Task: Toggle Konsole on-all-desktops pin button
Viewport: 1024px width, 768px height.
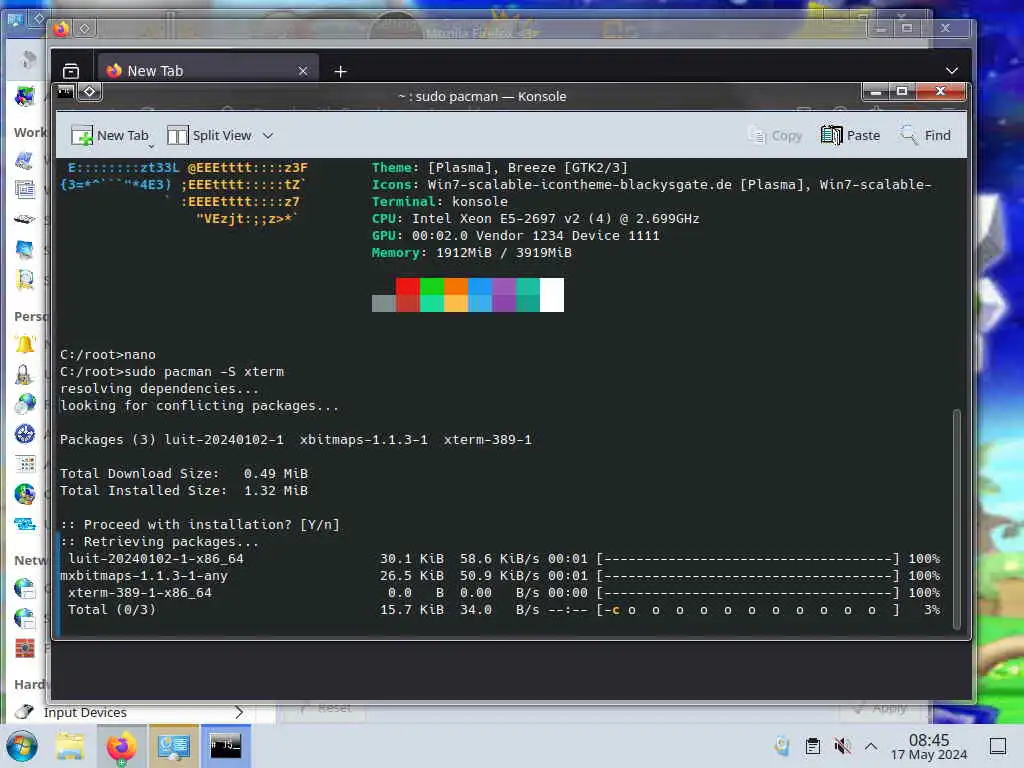Action: (89, 91)
